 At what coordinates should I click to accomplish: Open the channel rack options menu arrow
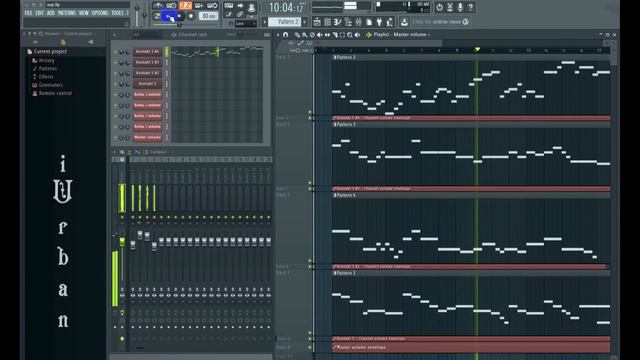click(x=114, y=35)
